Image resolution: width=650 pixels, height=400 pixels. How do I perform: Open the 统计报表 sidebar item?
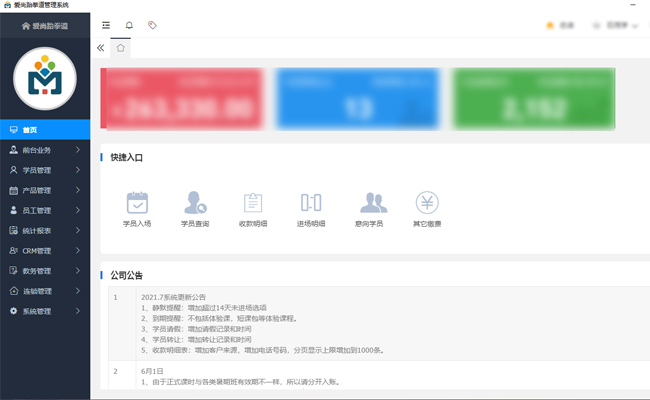pyautogui.click(x=45, y=231)
